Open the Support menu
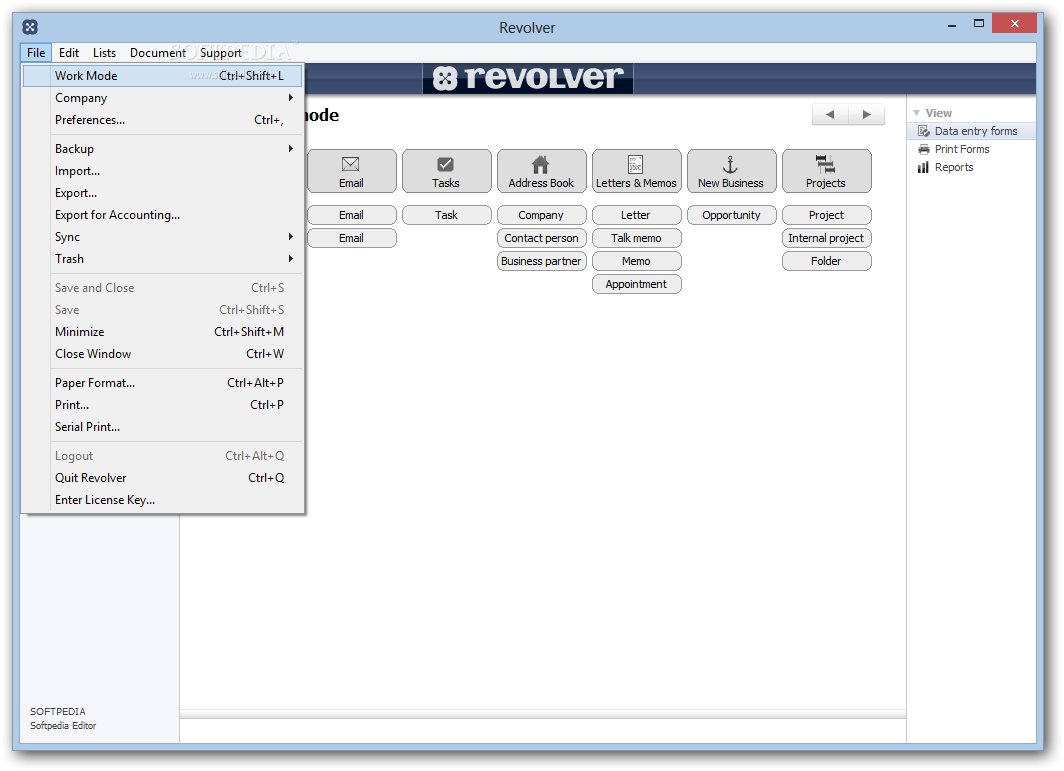 click(221, 52)
